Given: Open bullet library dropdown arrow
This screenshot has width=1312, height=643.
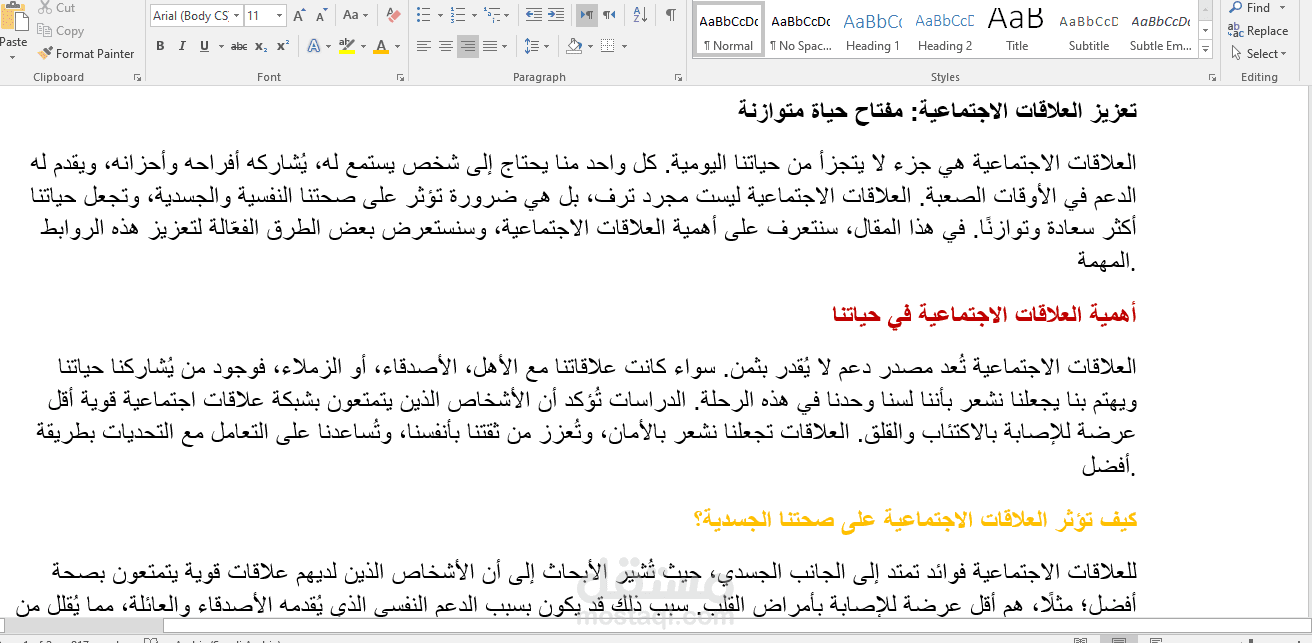Looking at the screenshot, I should pyautogui.click(x=439, y=15).
